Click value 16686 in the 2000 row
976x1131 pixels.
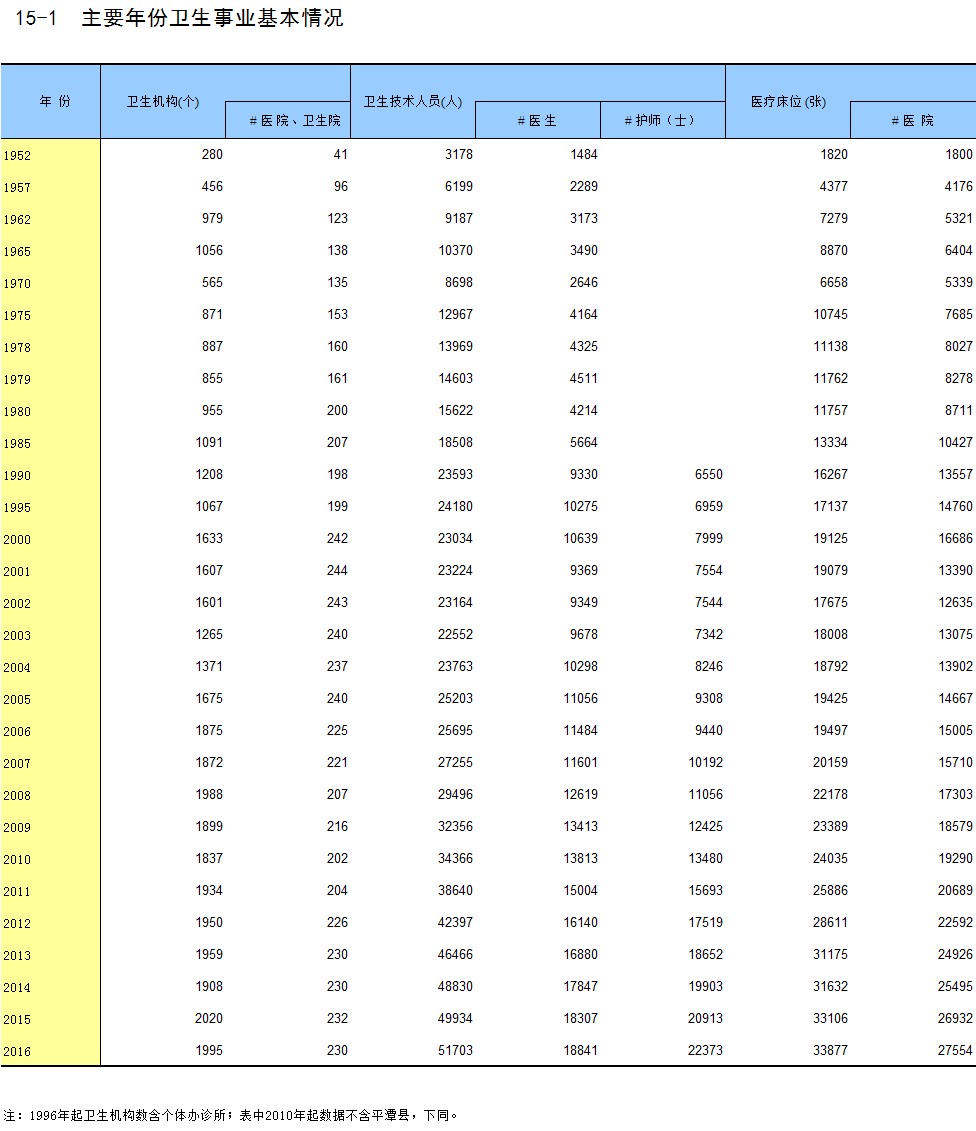(955, 538)
